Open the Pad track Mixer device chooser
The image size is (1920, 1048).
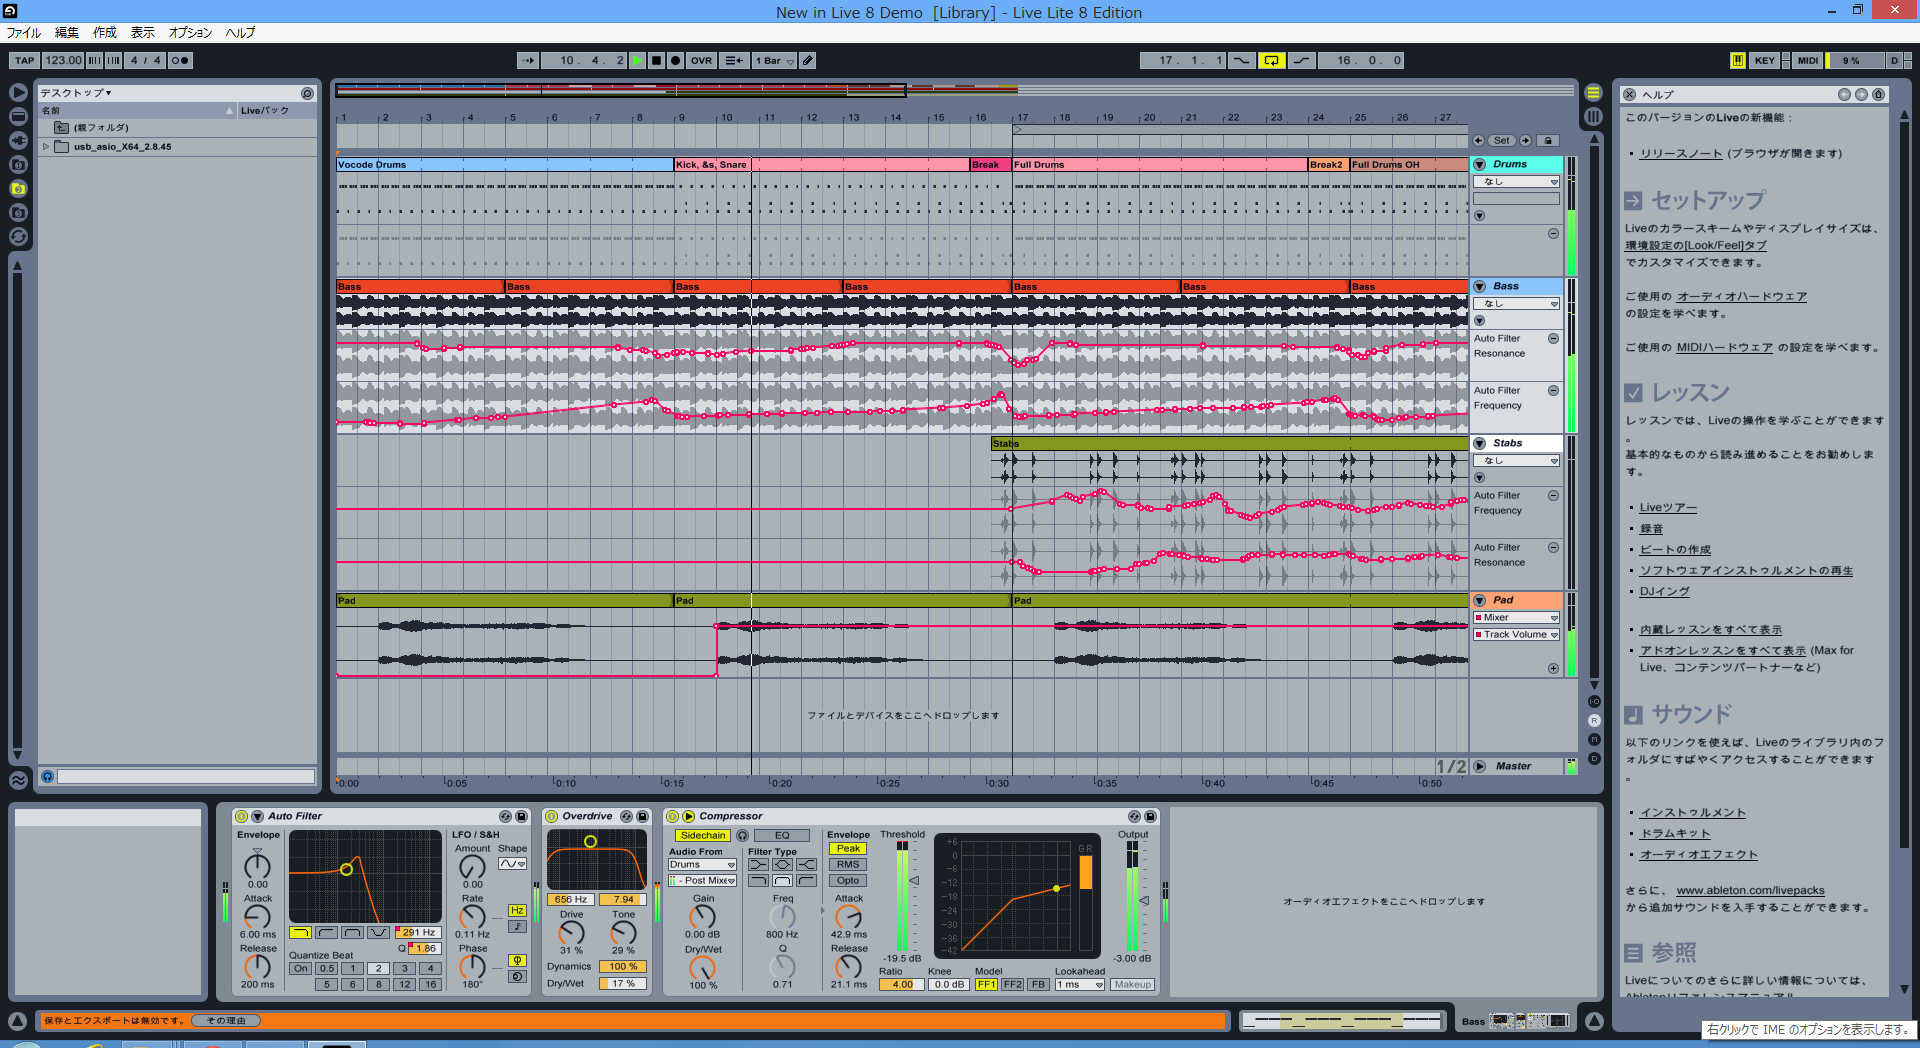[1517, 618]
